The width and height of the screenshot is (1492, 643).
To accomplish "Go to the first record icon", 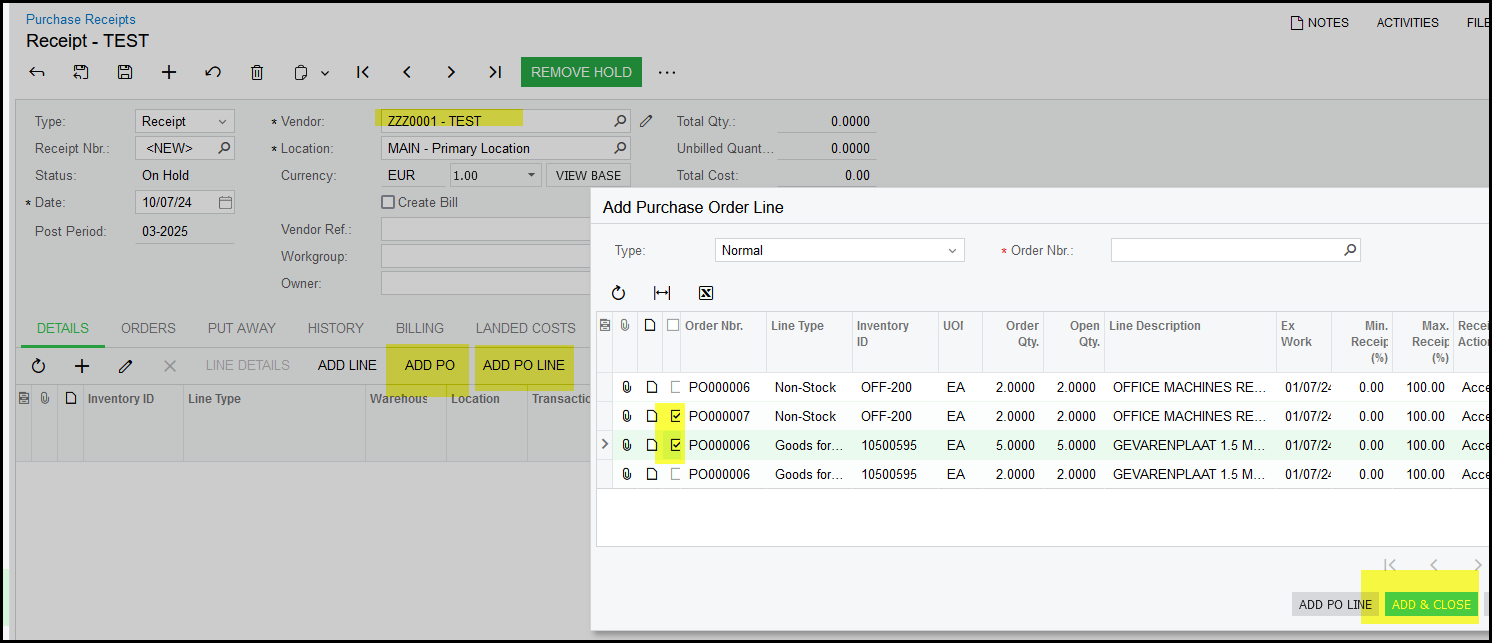I will [363, 72].
